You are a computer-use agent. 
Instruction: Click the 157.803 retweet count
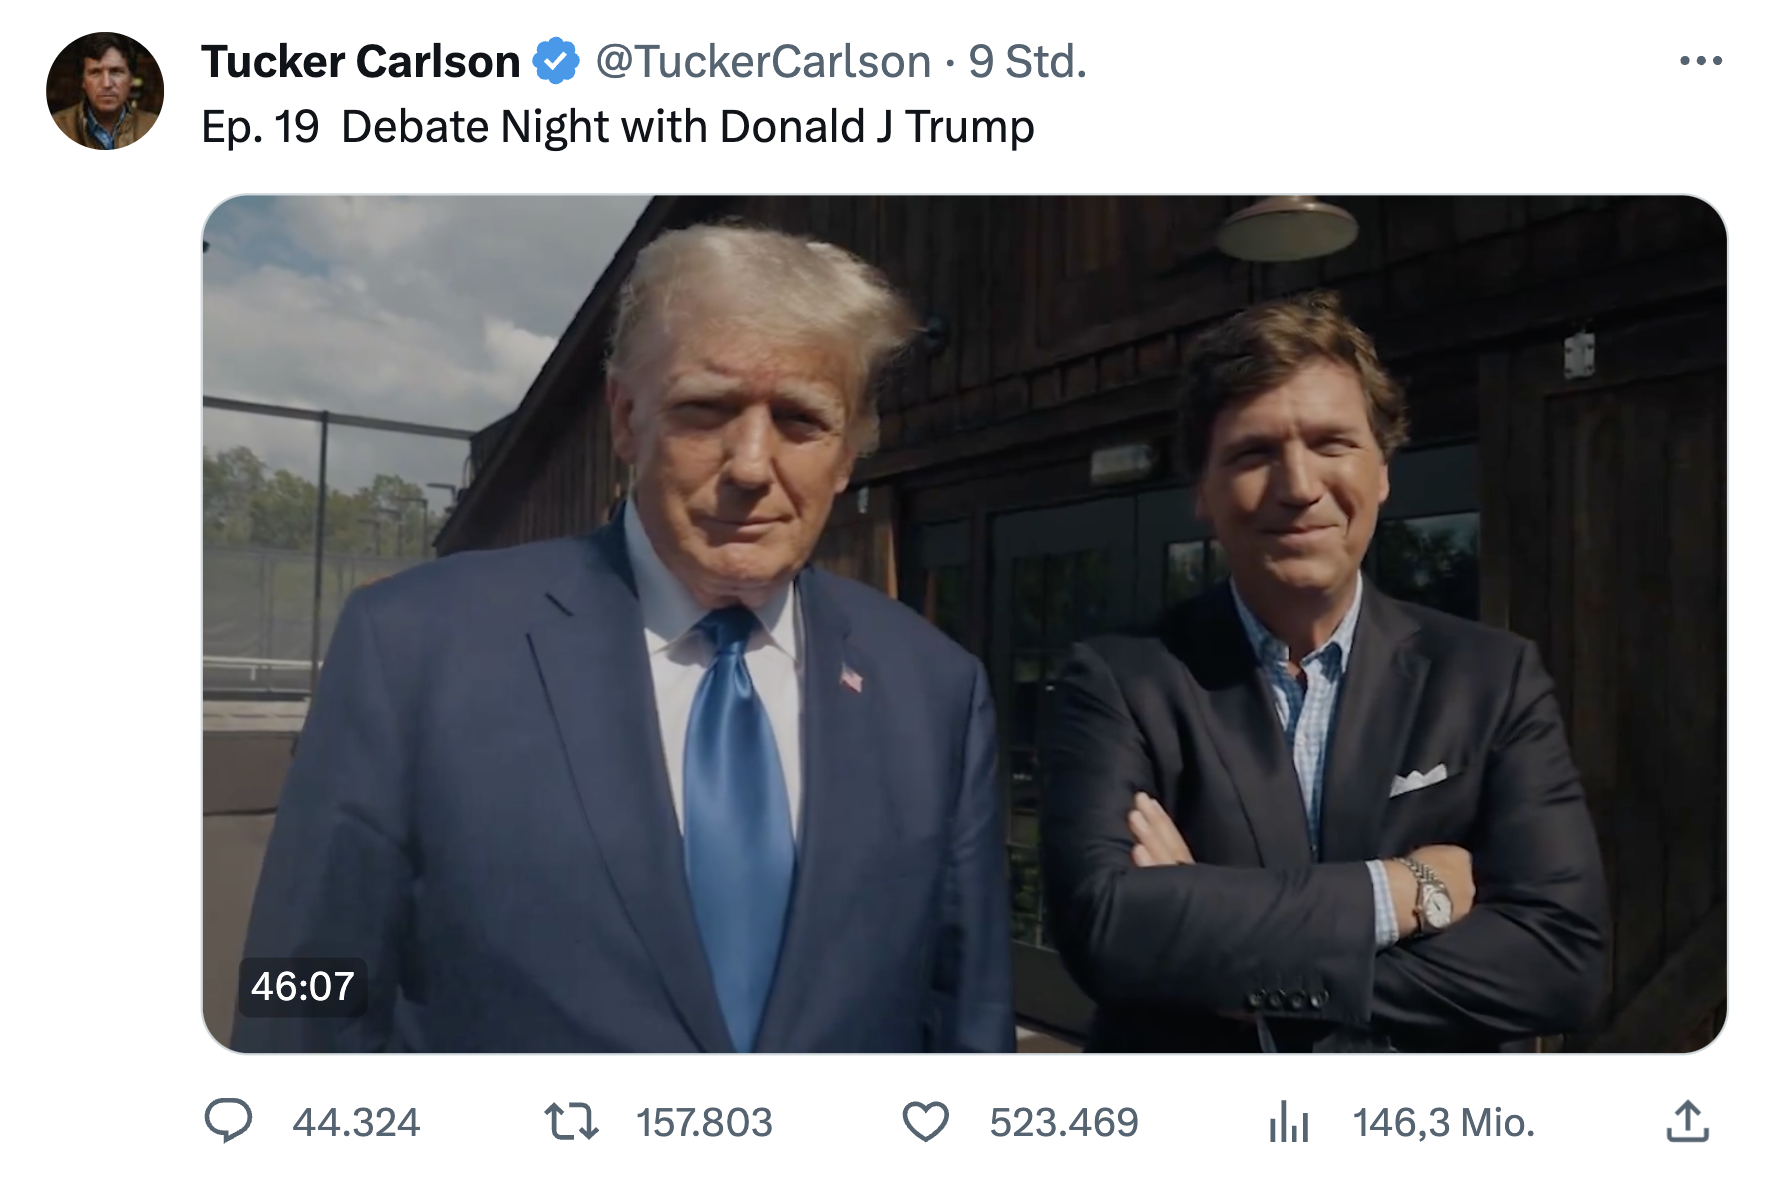click(704, 1122)
